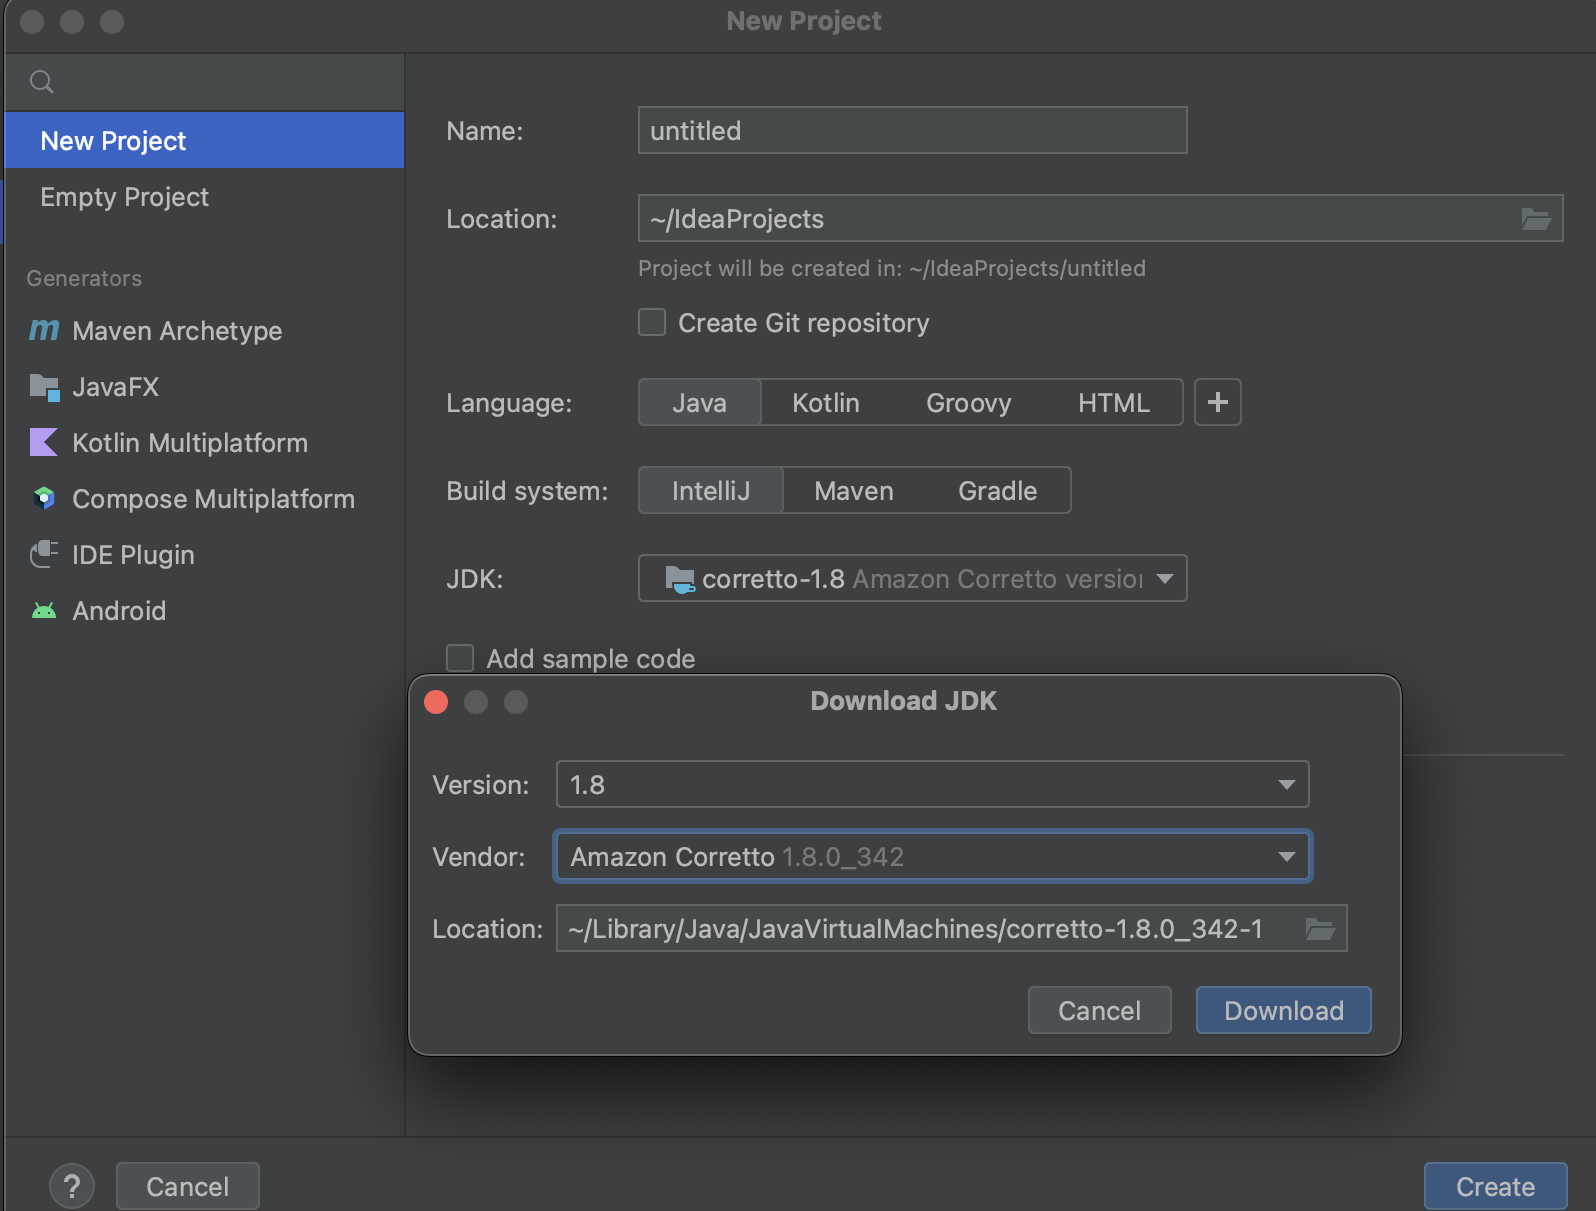Click Download button in JDK dialog

click(1283, 1010)
